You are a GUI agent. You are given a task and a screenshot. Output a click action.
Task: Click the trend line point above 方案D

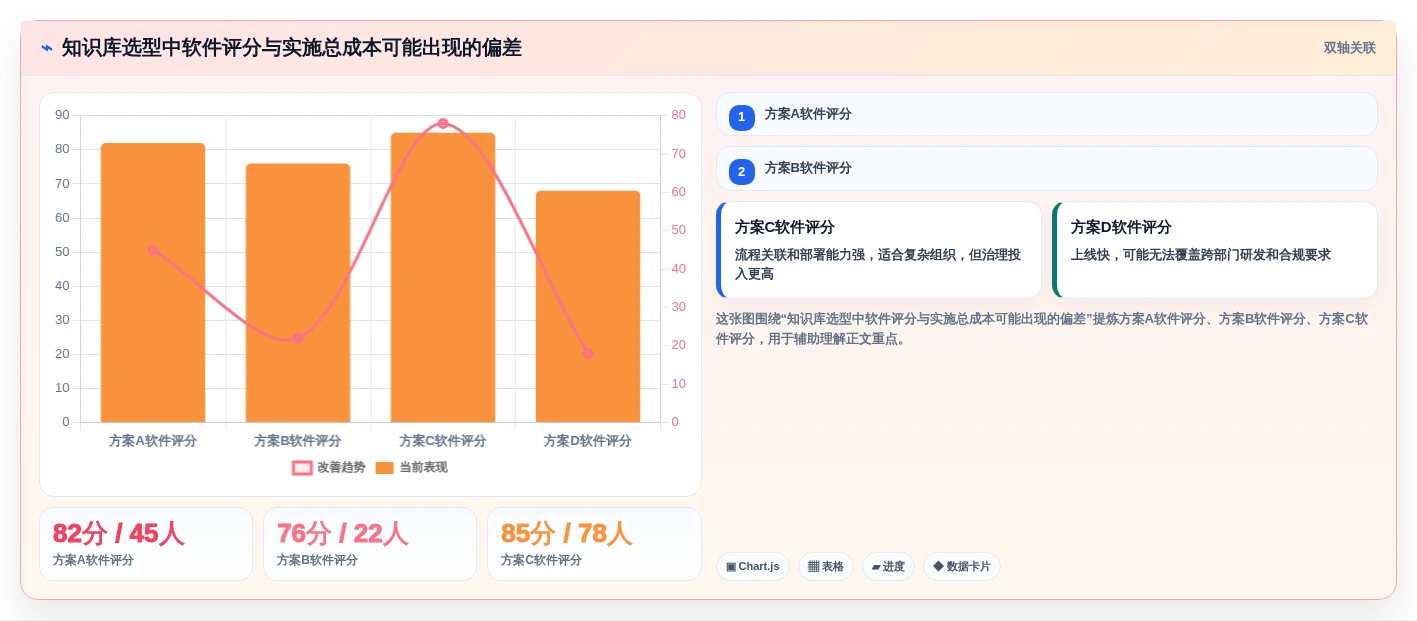point(588,353)
